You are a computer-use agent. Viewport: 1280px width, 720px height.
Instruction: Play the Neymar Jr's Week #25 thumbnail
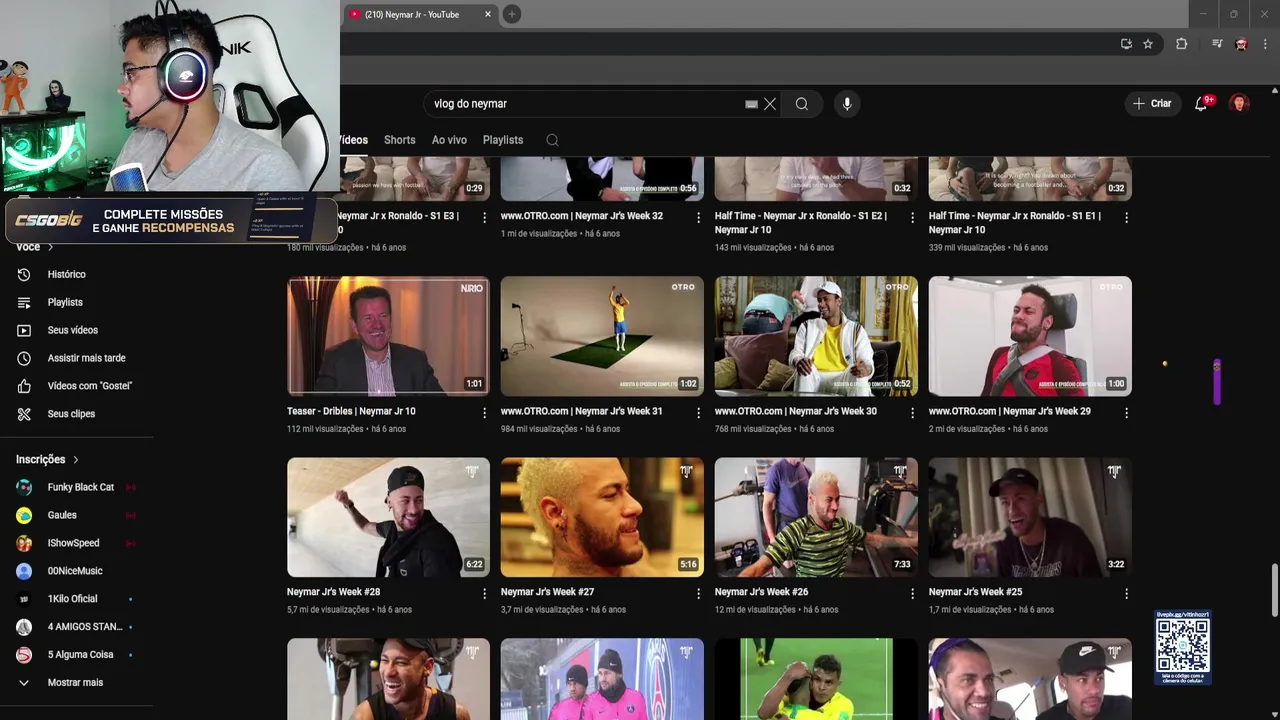1030,517
